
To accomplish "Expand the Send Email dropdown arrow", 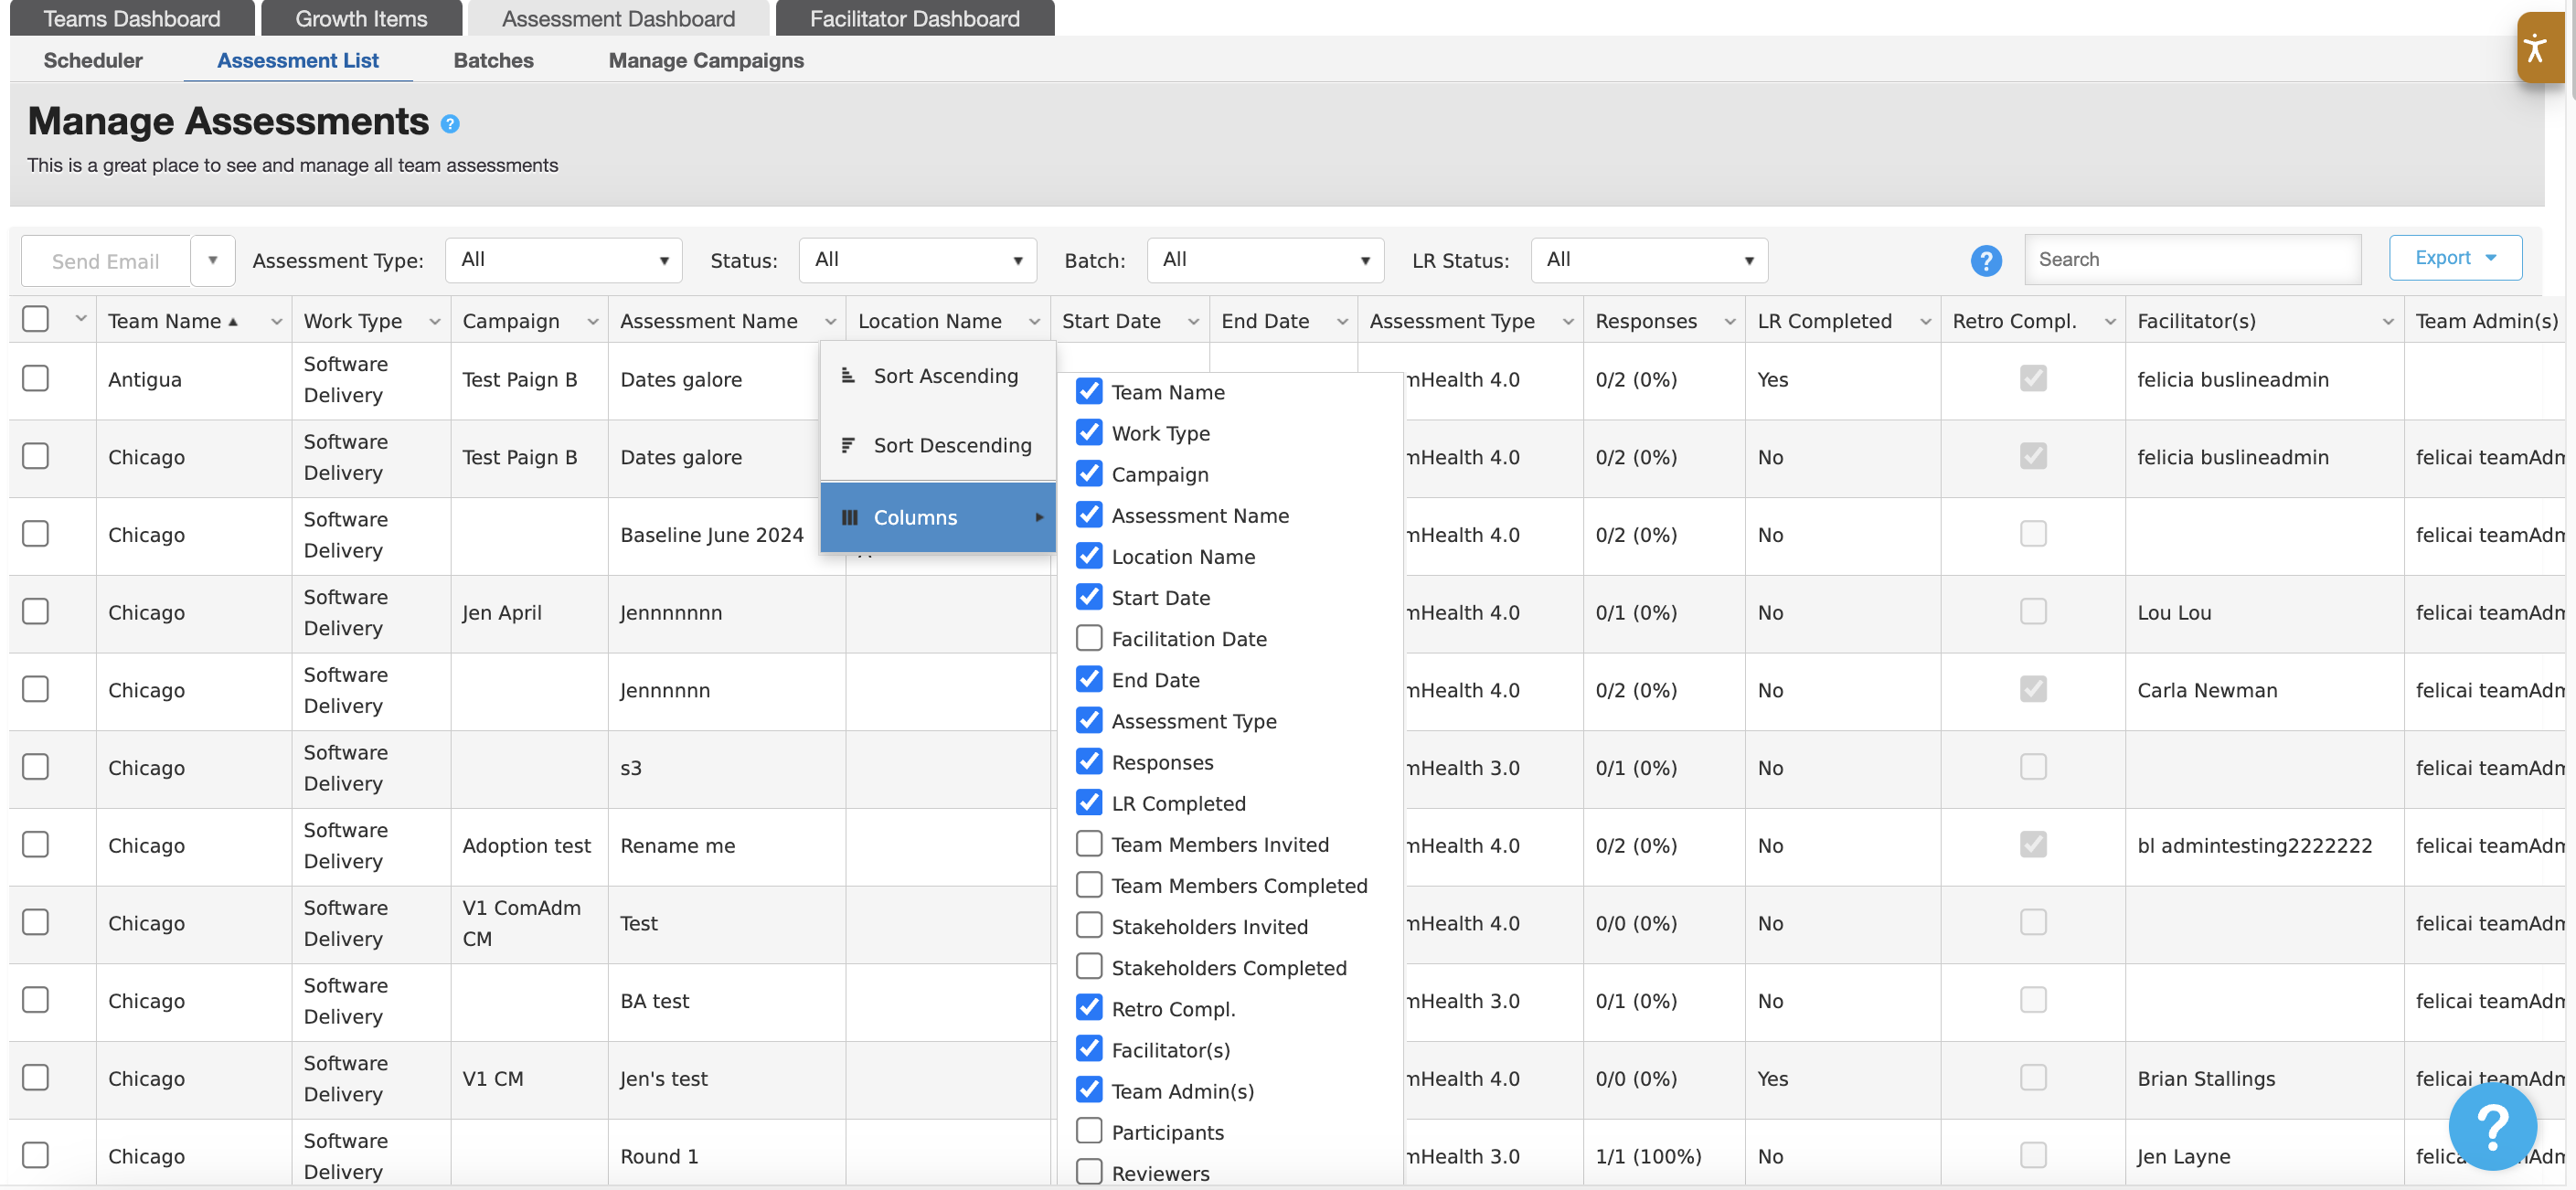I will [x=213, y=261].
